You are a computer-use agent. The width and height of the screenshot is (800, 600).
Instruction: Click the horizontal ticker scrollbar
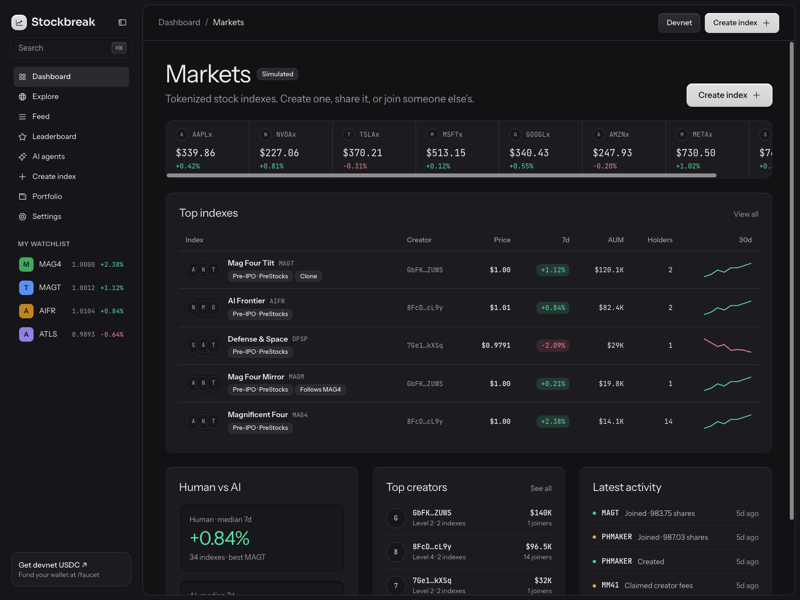point(441,176)
